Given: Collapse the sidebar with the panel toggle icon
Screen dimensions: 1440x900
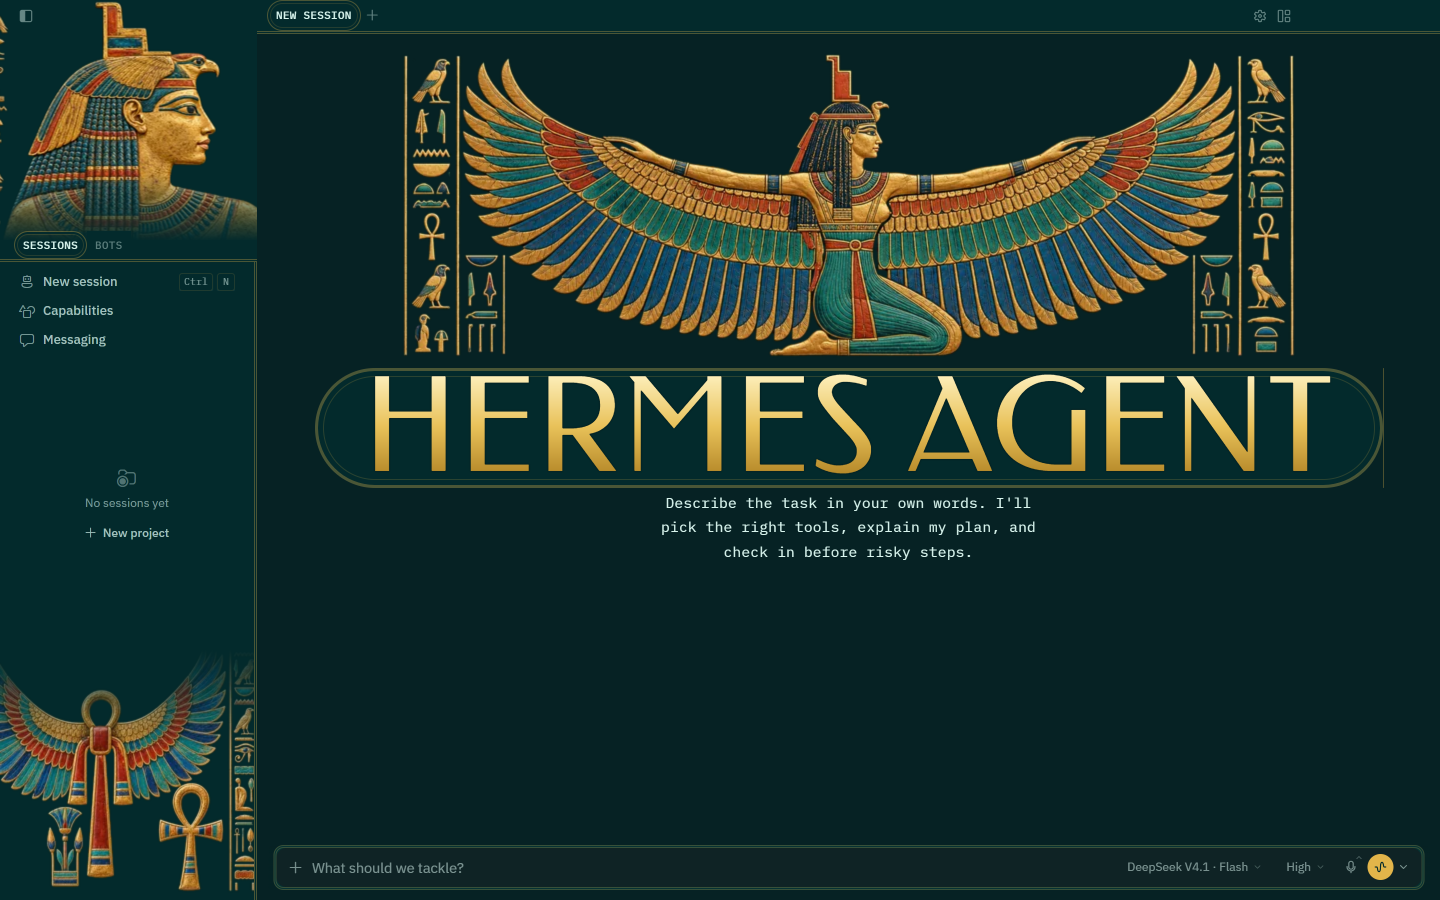Looking at the screenshot, I should coord(26,16).
